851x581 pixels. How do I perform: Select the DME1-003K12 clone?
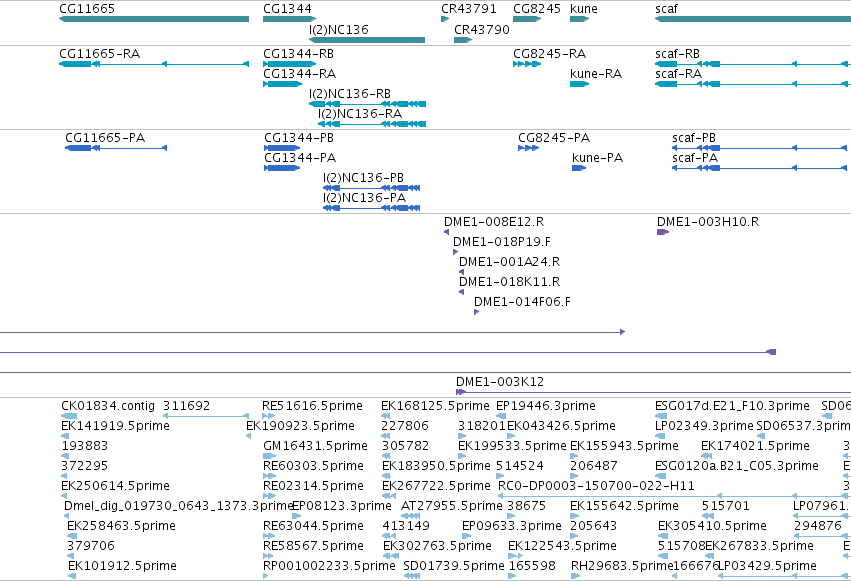pyautogui.click(x=653, y=392)
